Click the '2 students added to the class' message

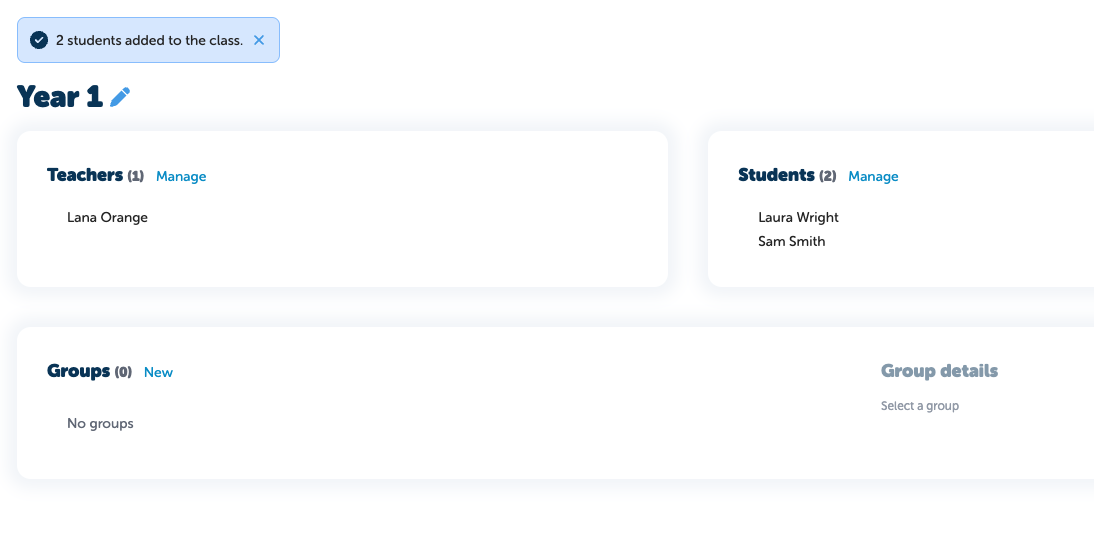149,40
